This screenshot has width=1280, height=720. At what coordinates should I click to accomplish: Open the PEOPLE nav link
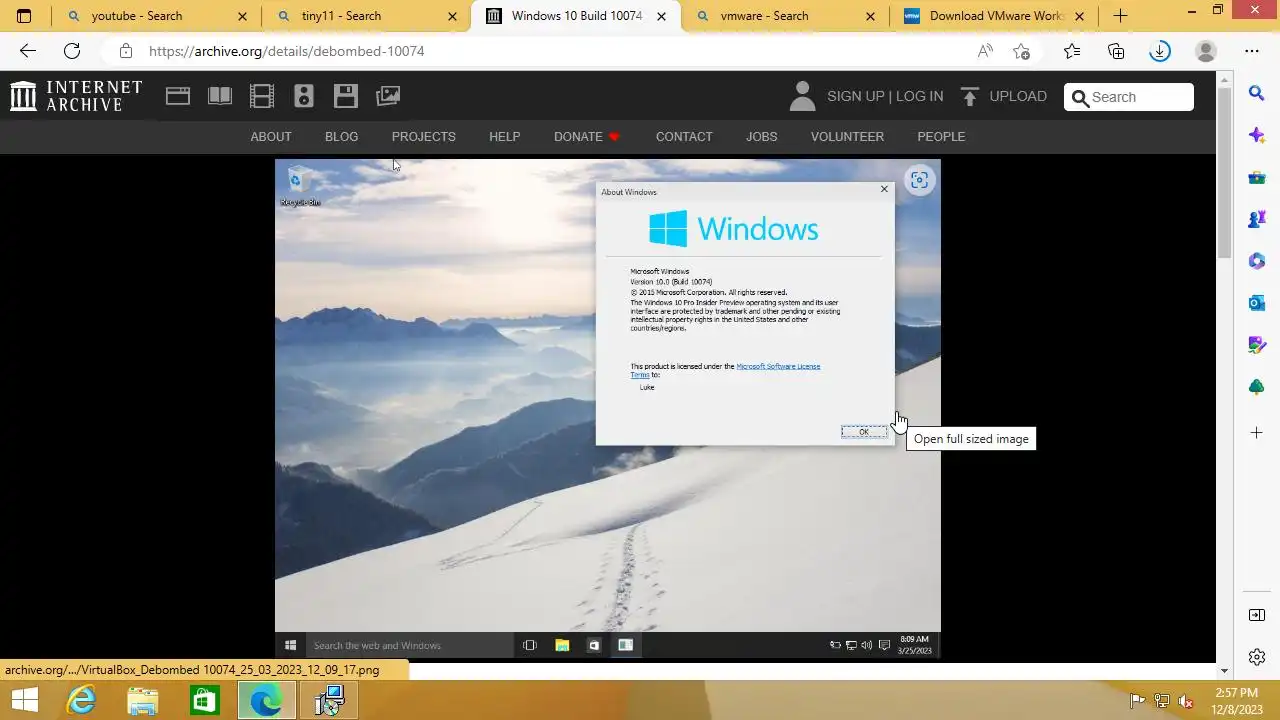tap(941, 137)
